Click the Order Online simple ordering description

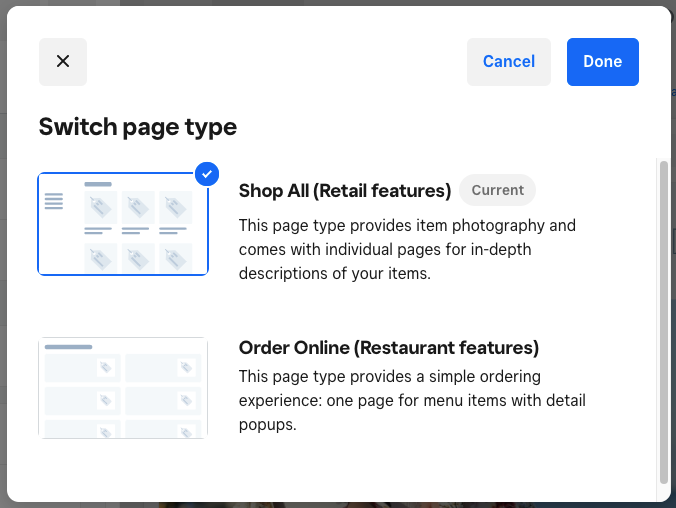412,400
